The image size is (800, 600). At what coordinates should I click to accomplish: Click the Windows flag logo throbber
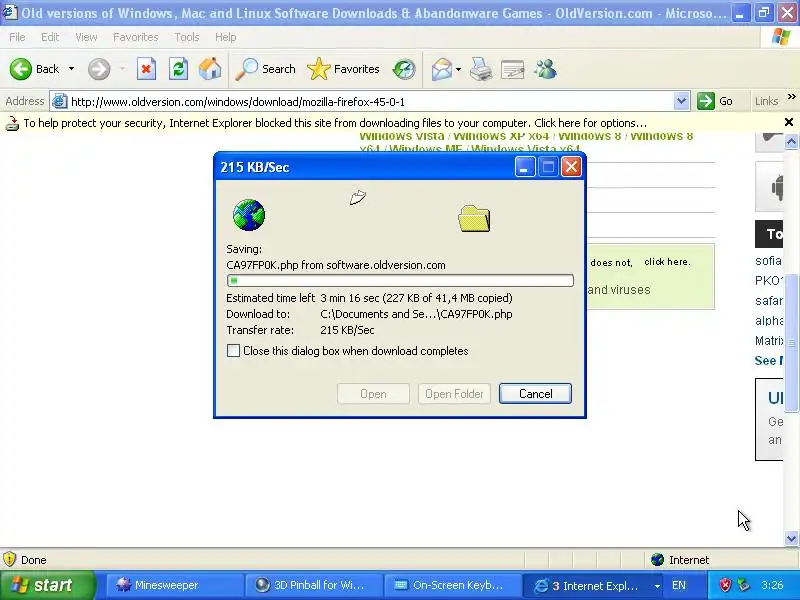(x=781, y=37)
